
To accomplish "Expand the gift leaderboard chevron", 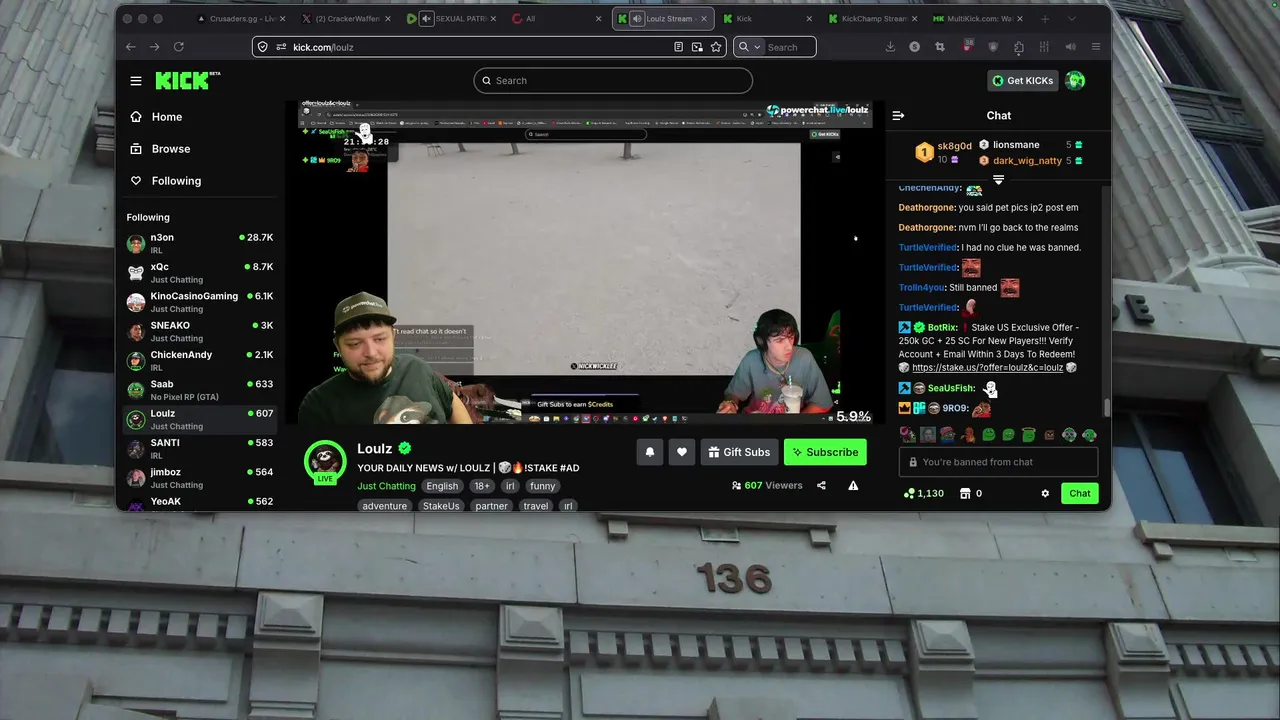I will pyautogui.click(x=998, y=179).
